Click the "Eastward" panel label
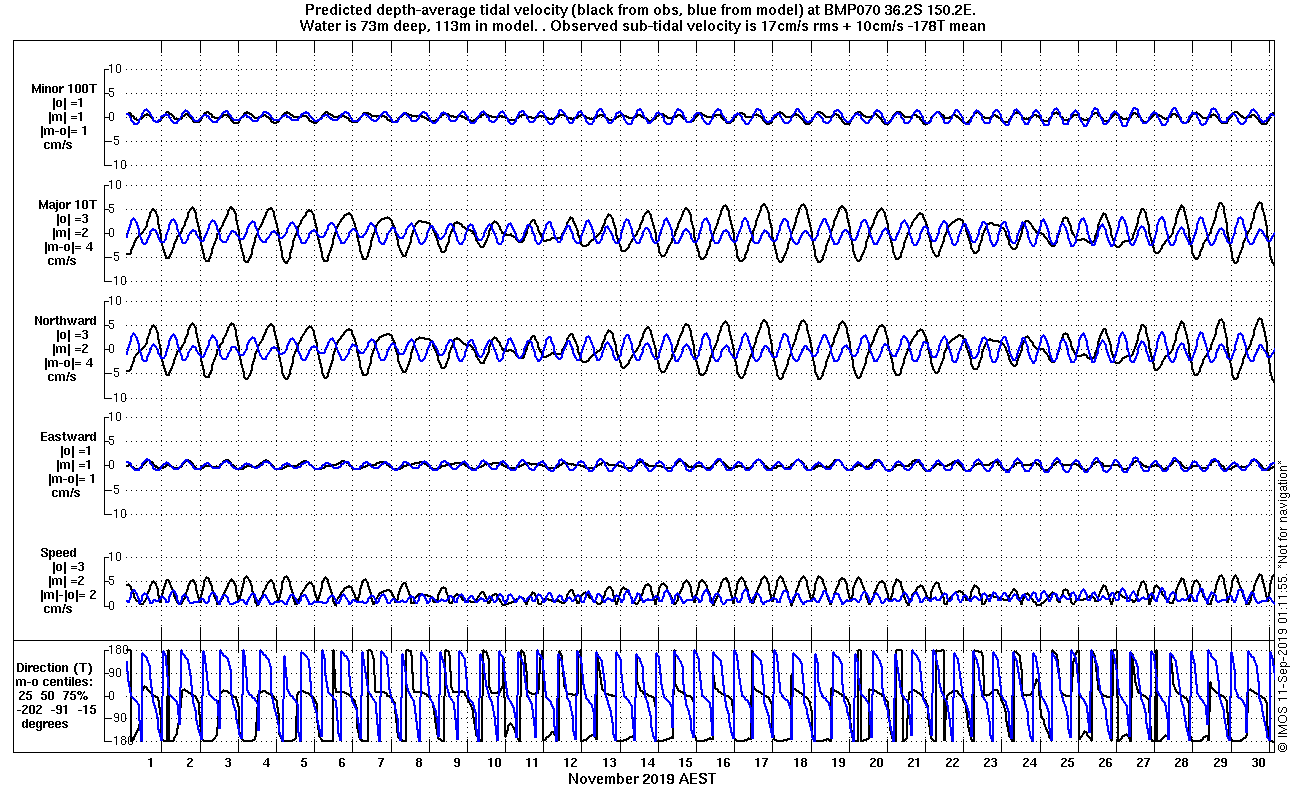Viewport: 1300px width, 800px height. (x=68, y=437)
